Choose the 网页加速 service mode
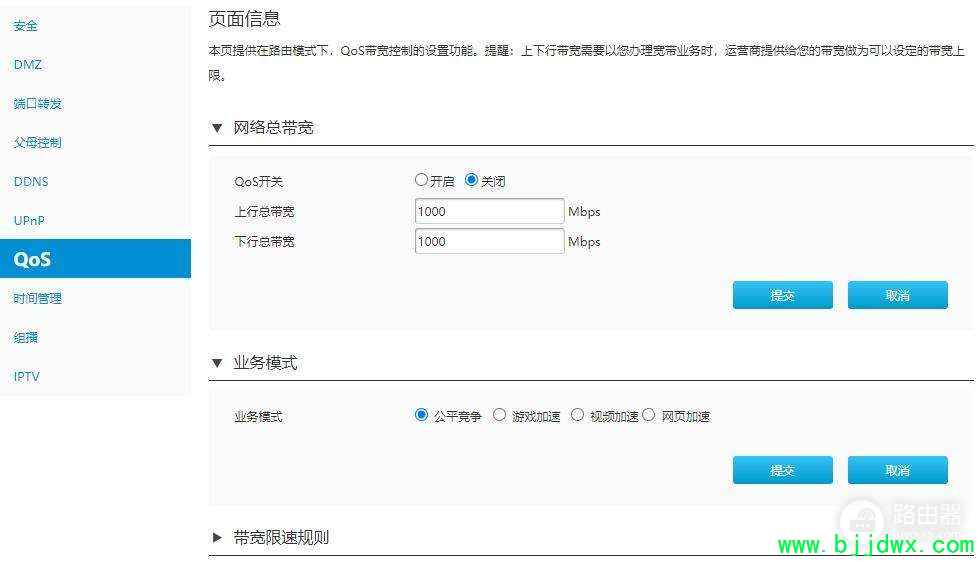Image resolution: width=980 pixels, height=562 pixels. pos(649,414)
